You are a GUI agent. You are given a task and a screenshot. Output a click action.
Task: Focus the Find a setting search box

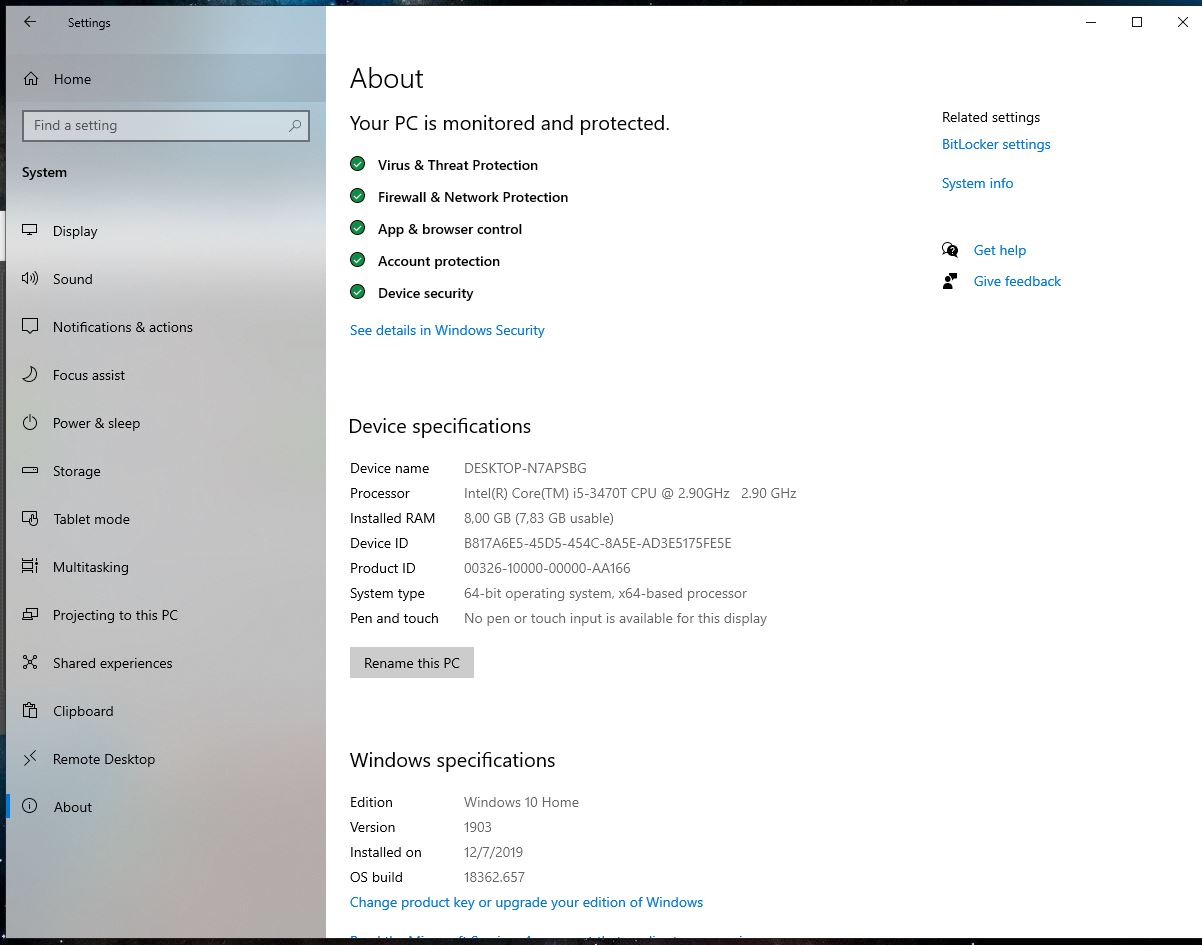click(166, 126)
